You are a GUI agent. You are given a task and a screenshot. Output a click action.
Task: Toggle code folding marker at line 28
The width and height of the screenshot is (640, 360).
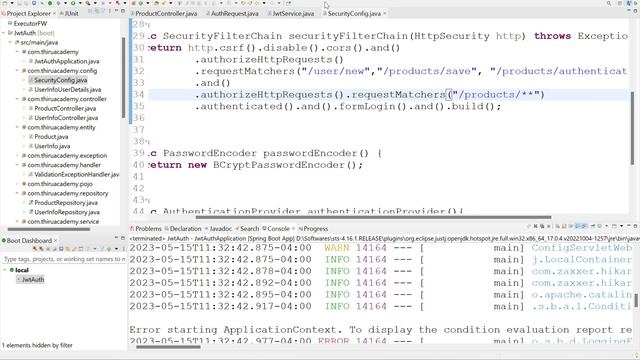tap(147, 25)
